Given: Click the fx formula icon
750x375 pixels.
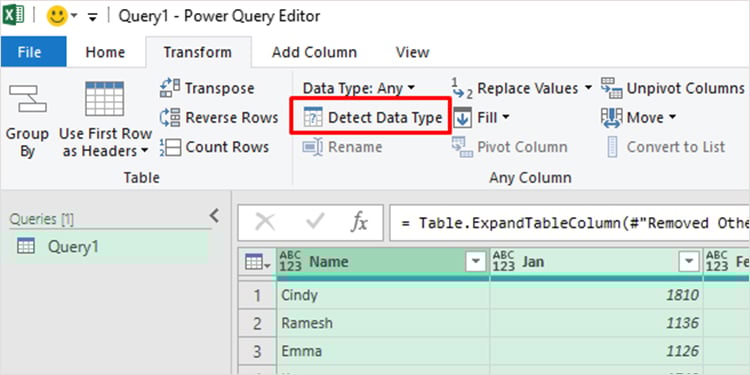Looking at the screenshot, I should pos(359,222).
